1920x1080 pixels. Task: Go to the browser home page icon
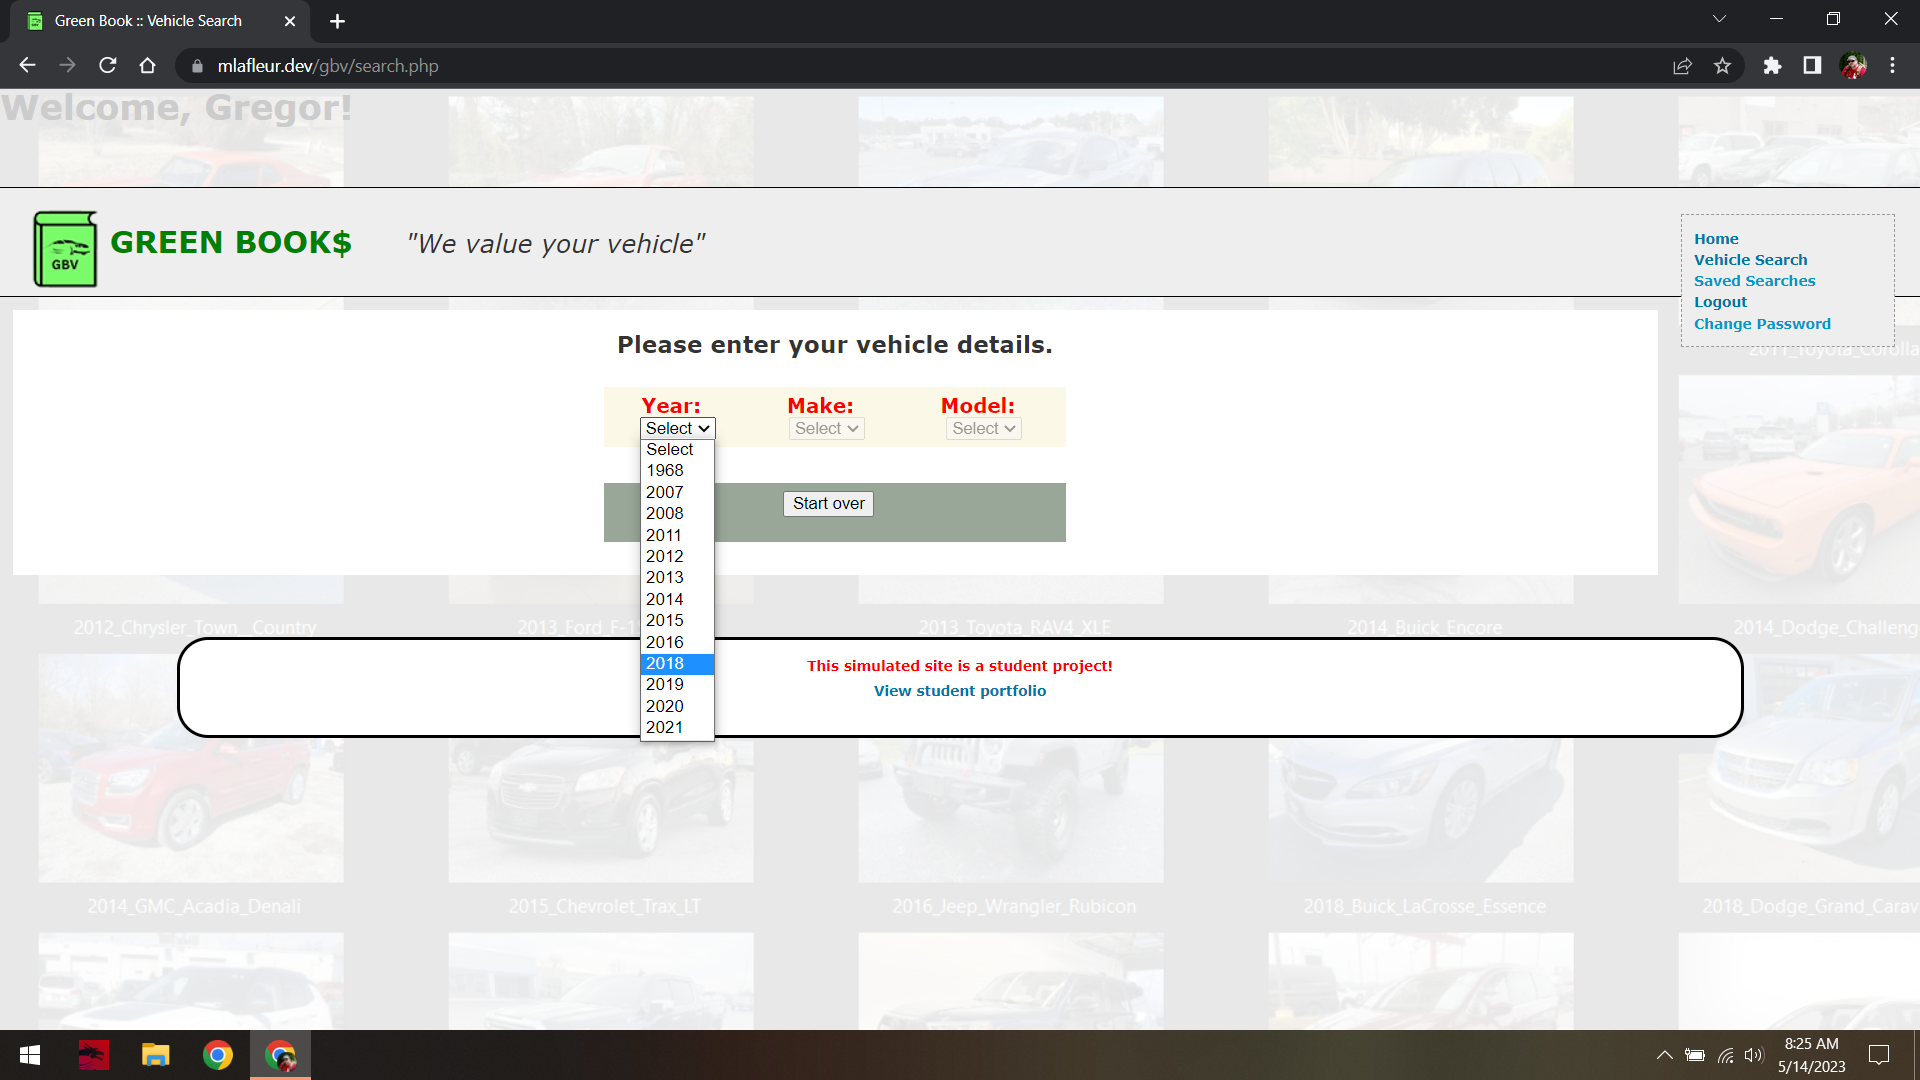point(148,66)
